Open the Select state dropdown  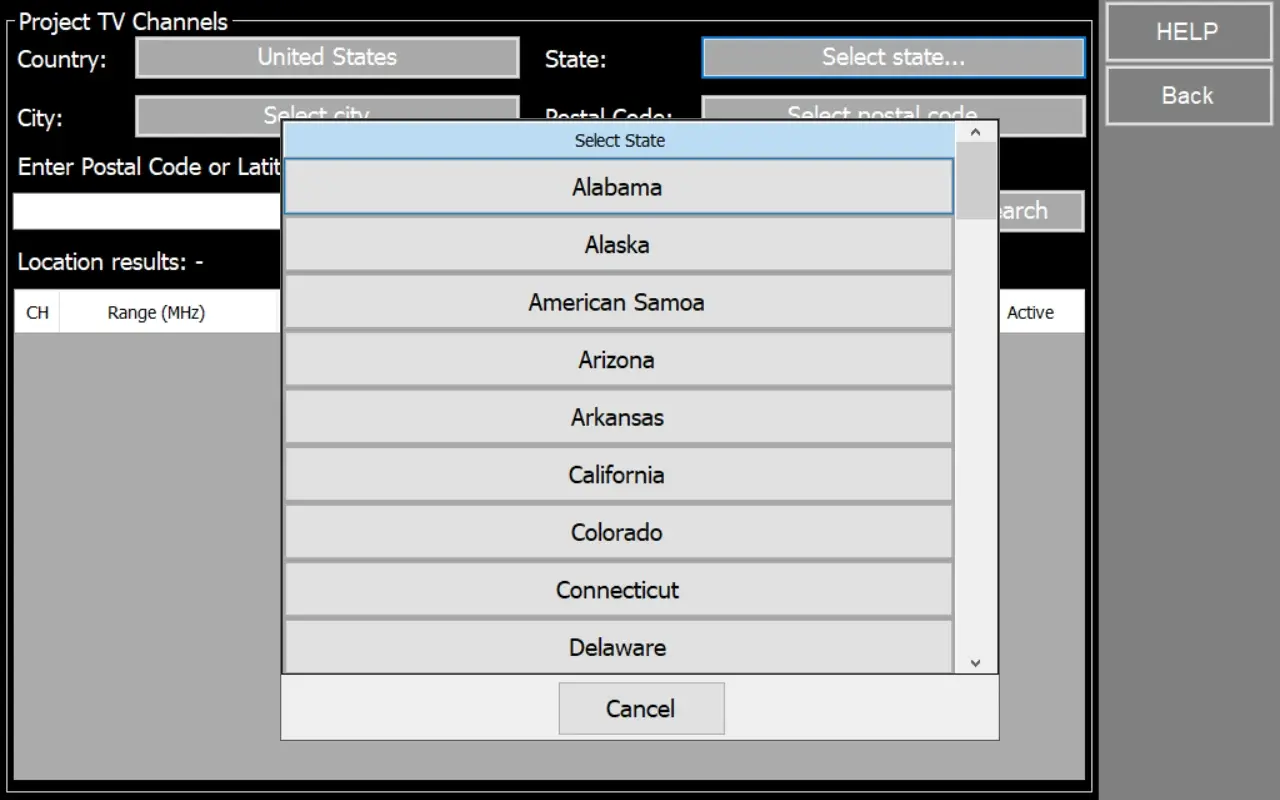(x=893, y=58)
